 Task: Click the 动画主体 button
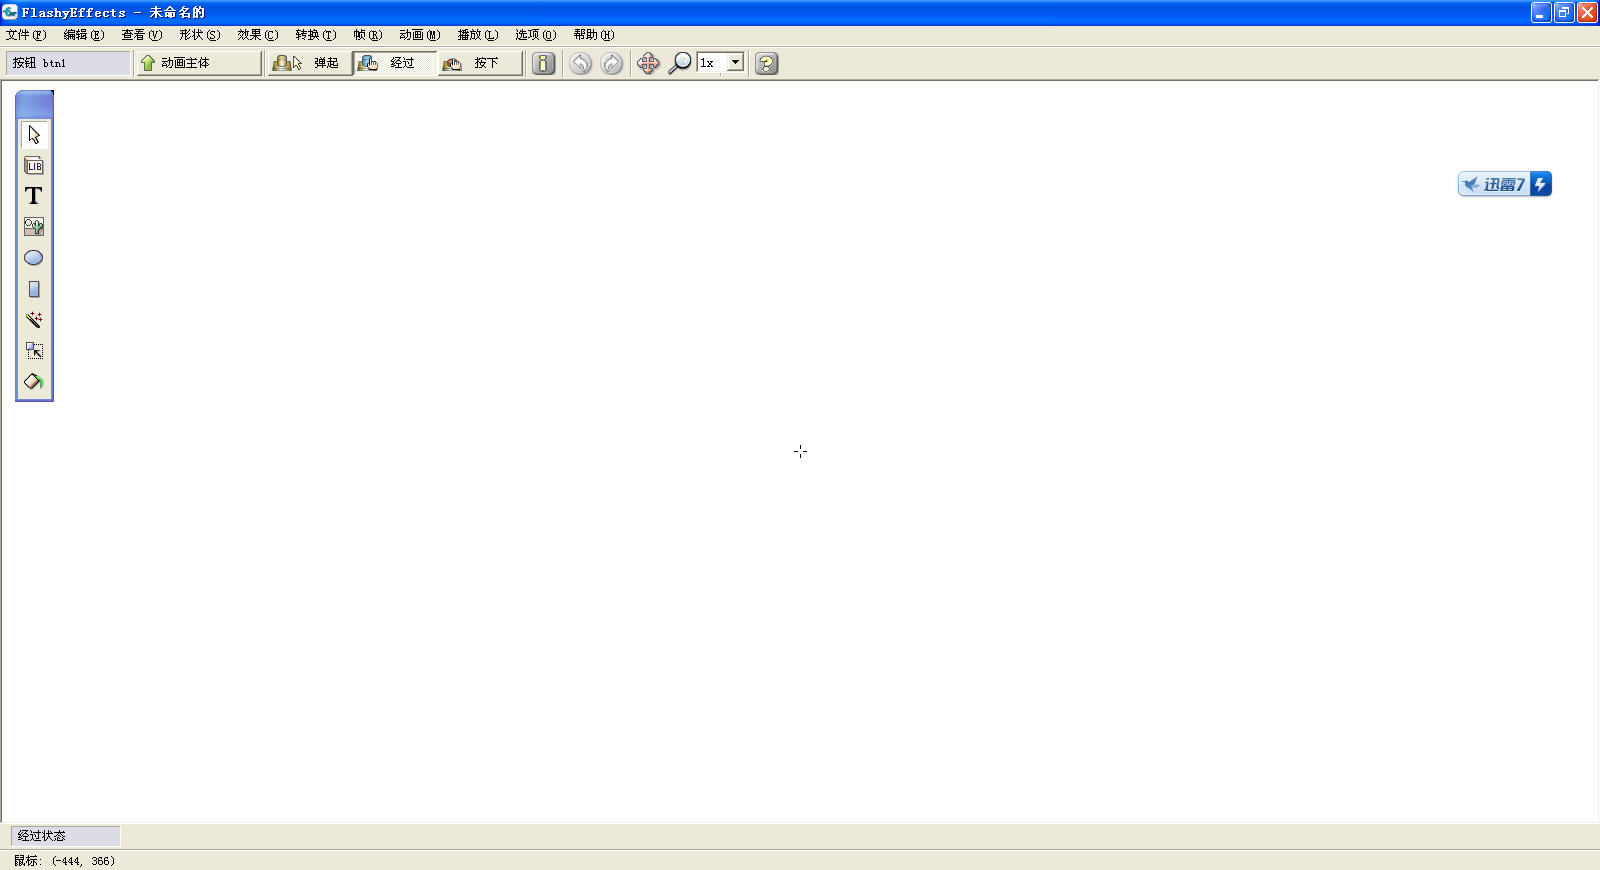pos(198,63)
